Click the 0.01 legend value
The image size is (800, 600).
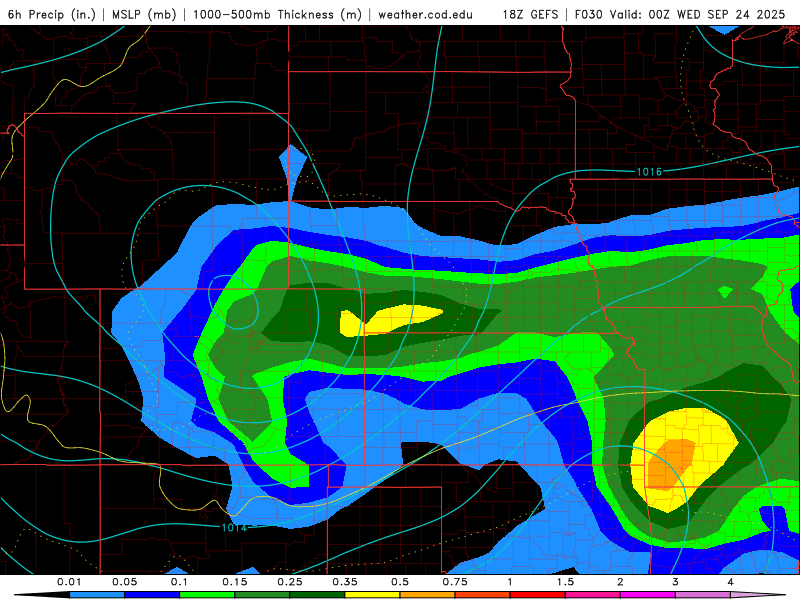tap(69, 582)
